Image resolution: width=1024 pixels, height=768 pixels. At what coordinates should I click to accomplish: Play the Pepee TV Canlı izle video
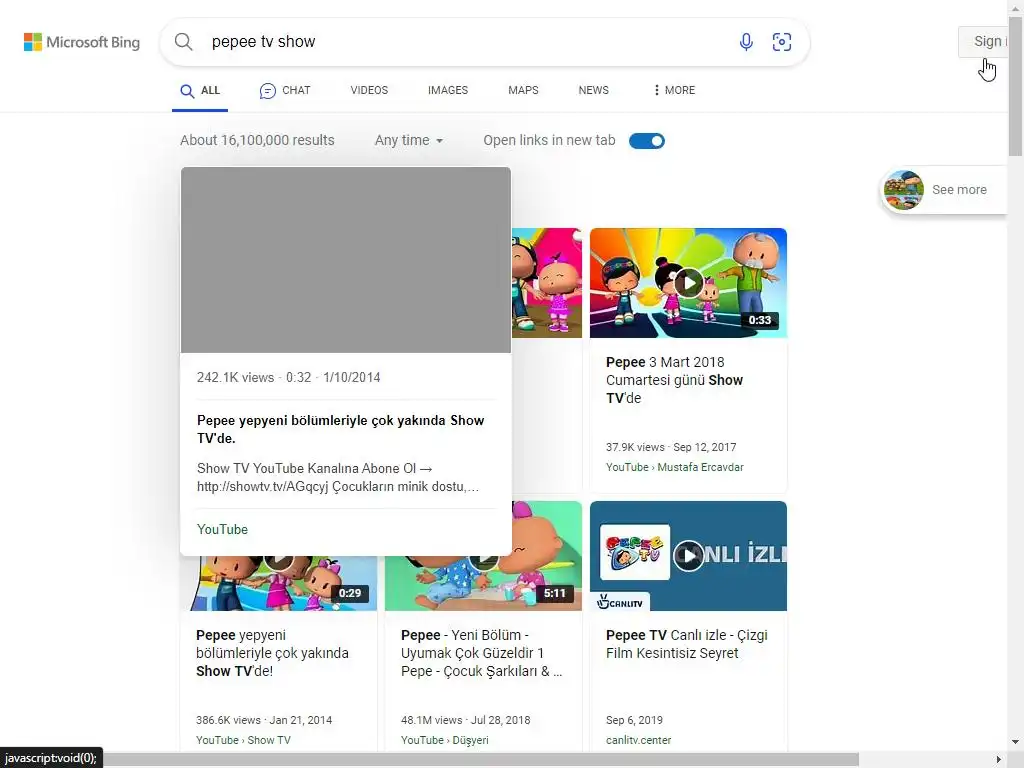(x=688, y=556)
